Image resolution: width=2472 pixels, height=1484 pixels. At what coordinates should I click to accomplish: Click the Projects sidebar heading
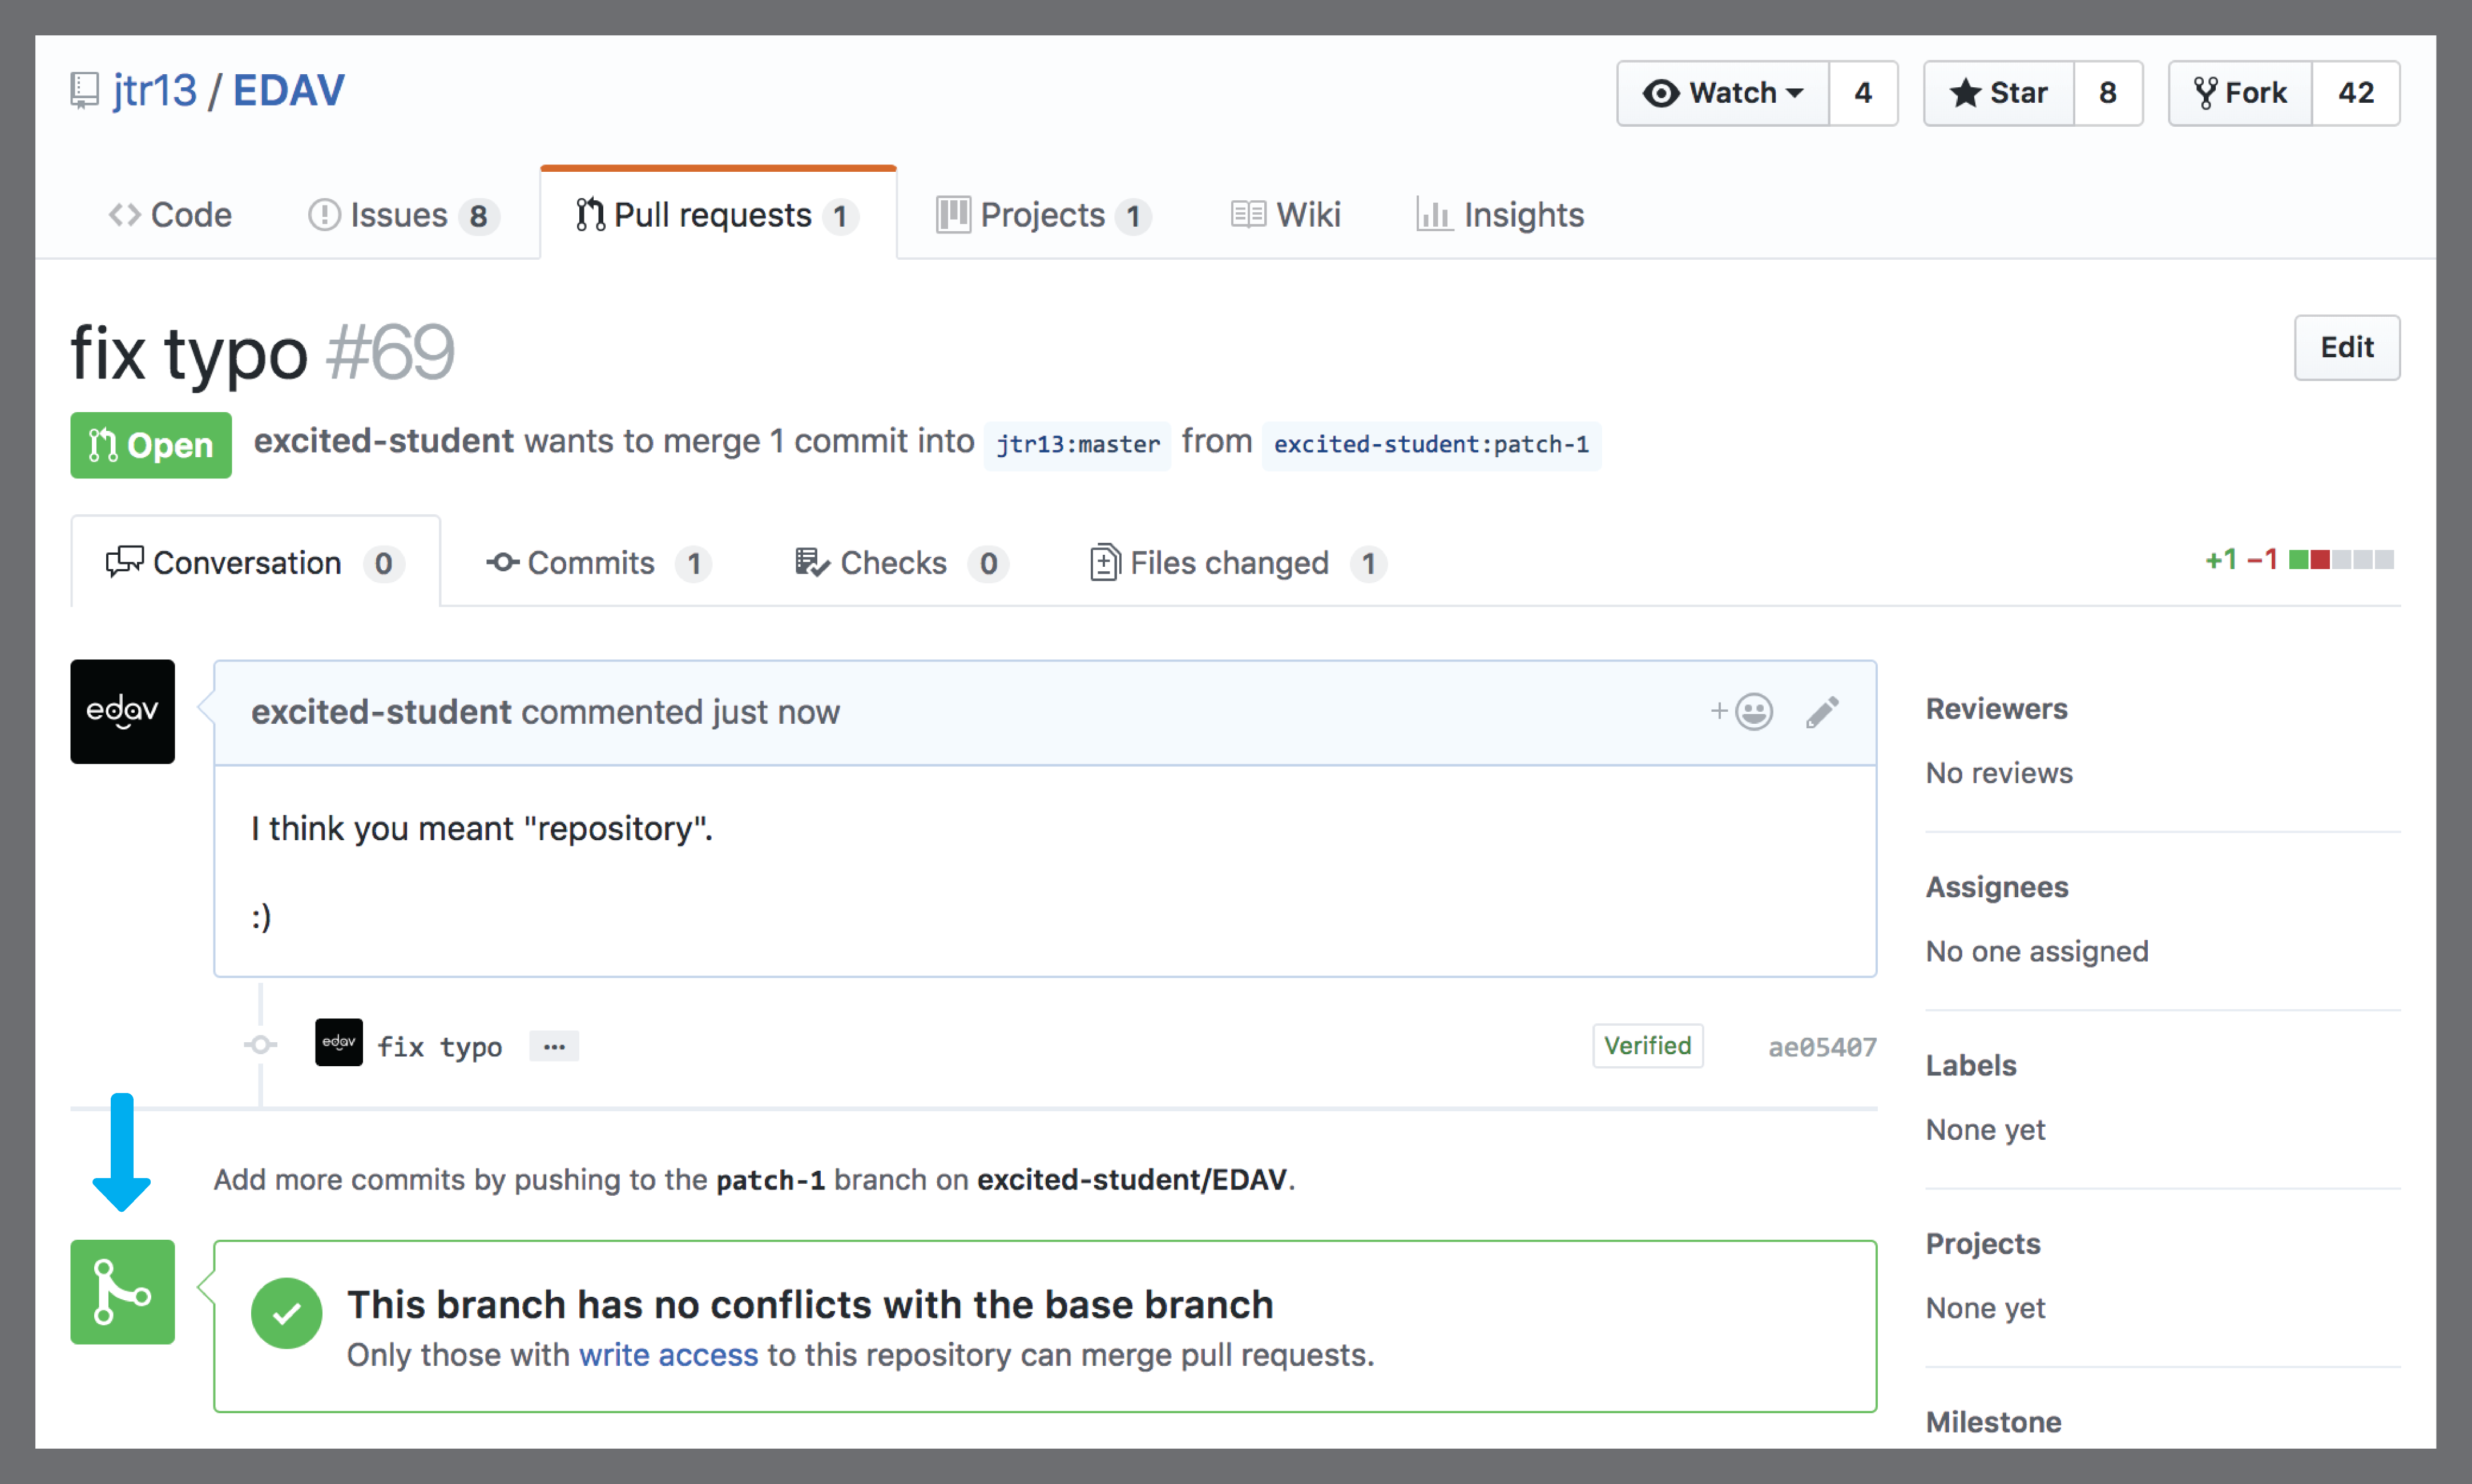(x=1983, y=1244)
